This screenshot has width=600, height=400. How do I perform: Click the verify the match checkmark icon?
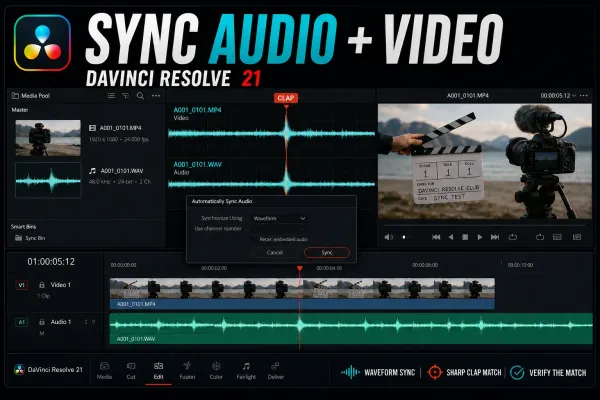517,372
